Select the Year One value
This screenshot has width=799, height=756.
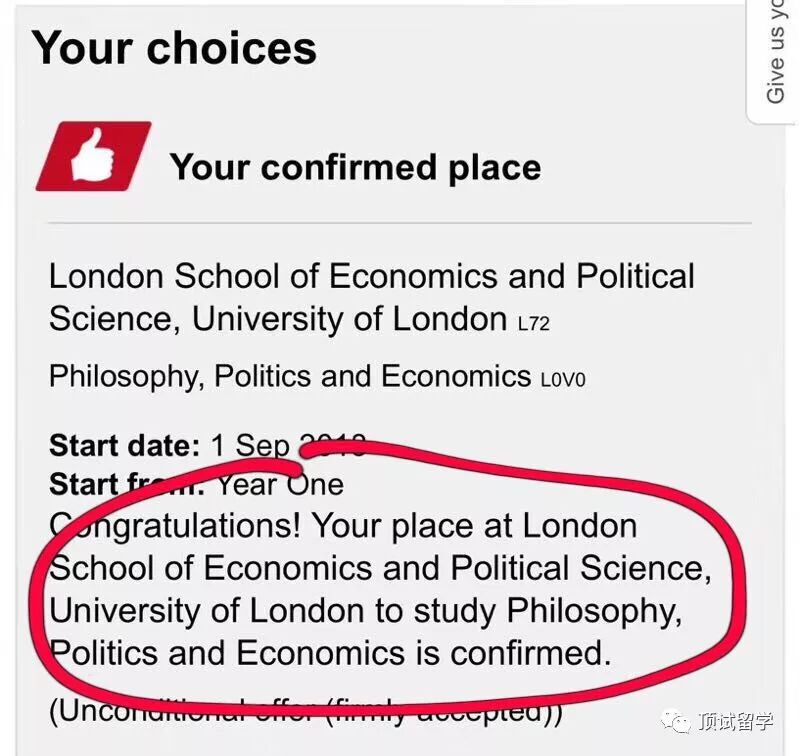(280, 484)
